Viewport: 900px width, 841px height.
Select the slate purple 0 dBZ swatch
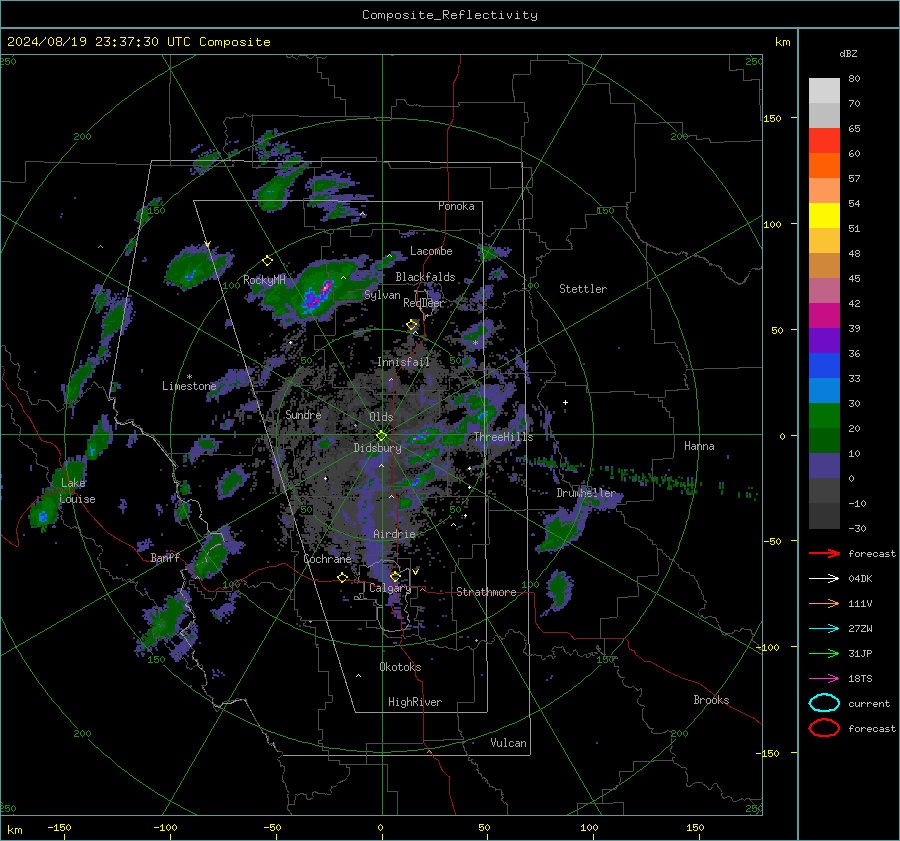pyautogui.click(x=824, y=466)
